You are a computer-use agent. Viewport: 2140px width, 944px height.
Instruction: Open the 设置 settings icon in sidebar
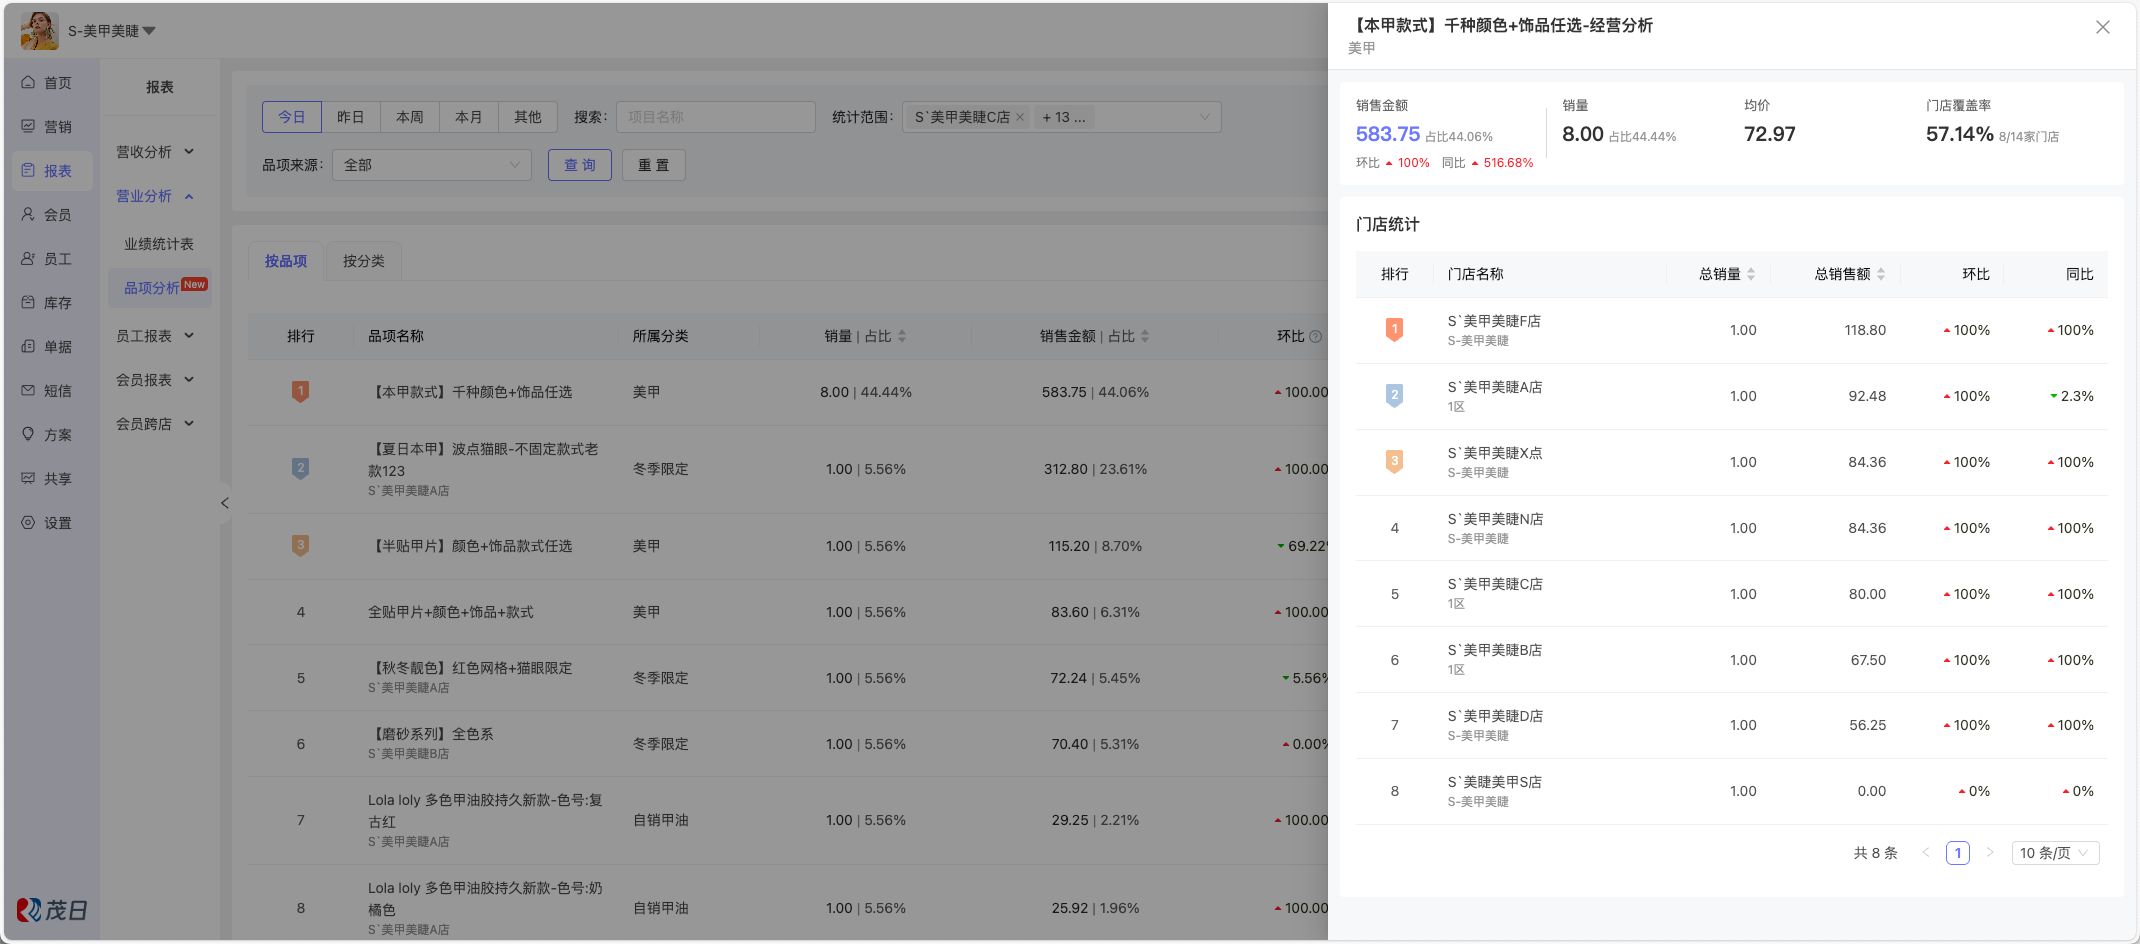click(x=29, y=523)
